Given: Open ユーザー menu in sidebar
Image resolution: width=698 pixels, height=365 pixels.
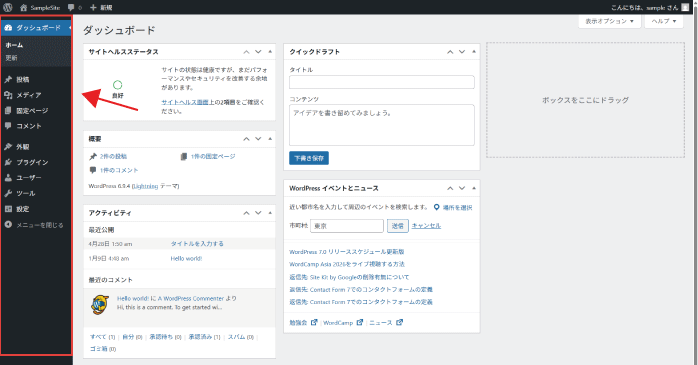Looking at the screenshot, I should [36, 178].
